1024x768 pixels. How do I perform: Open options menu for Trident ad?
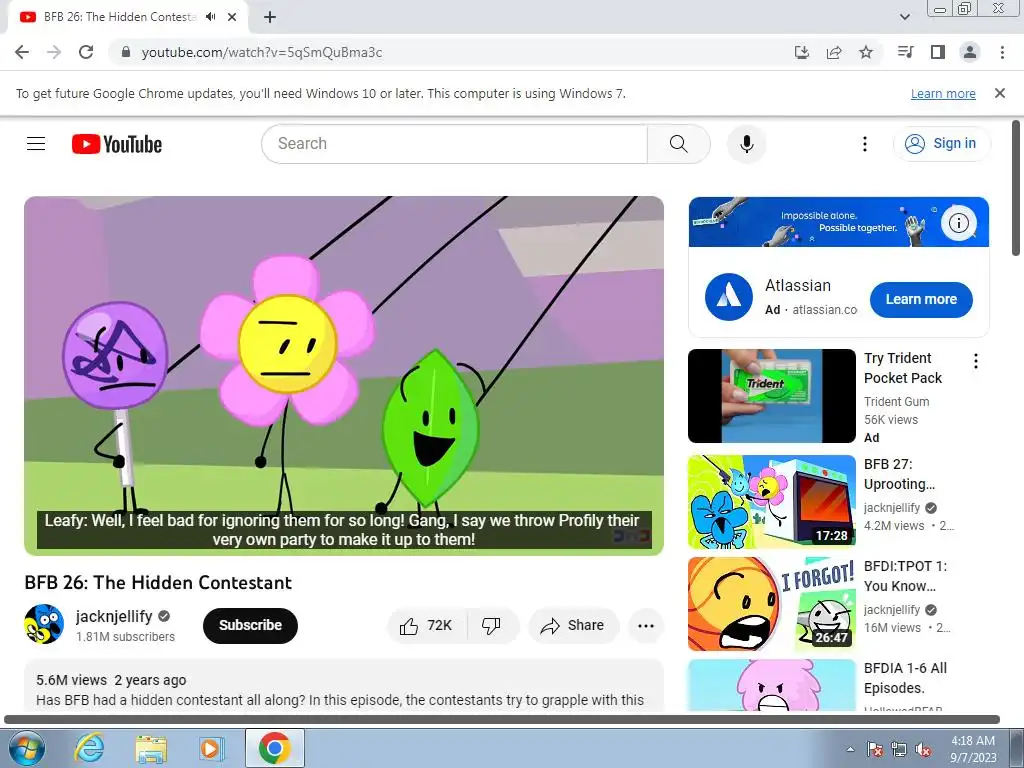(976, 361)
